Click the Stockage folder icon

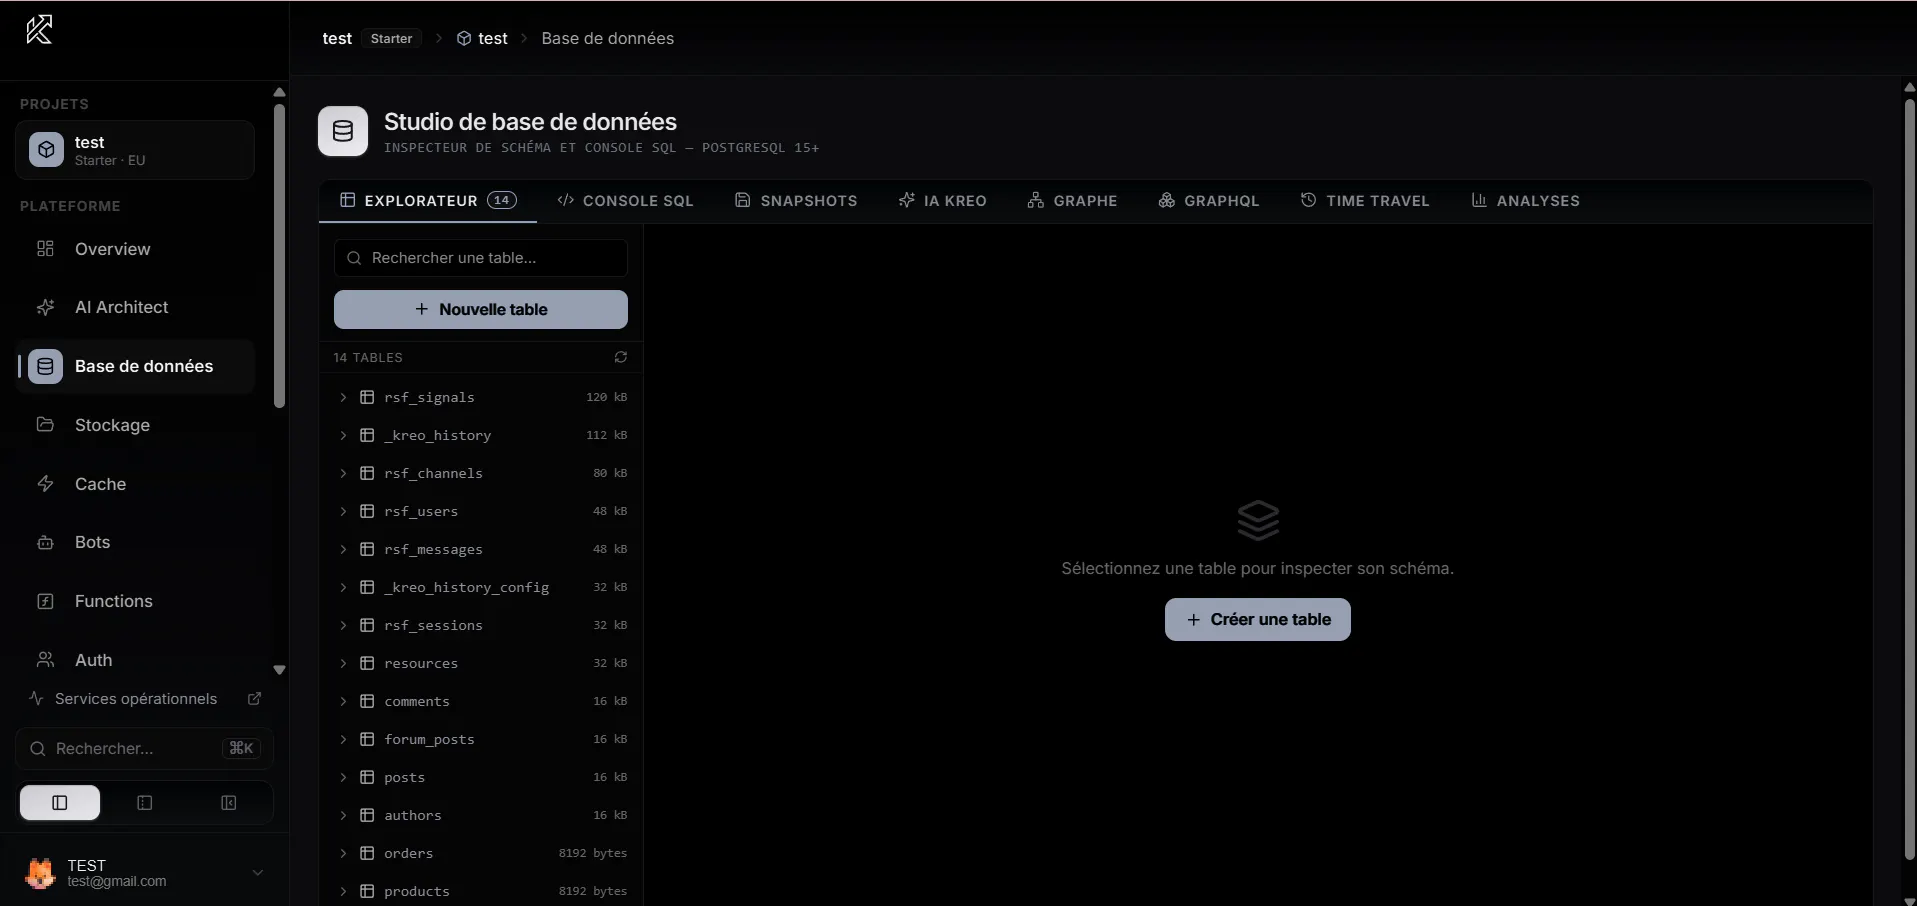point(45,425)
